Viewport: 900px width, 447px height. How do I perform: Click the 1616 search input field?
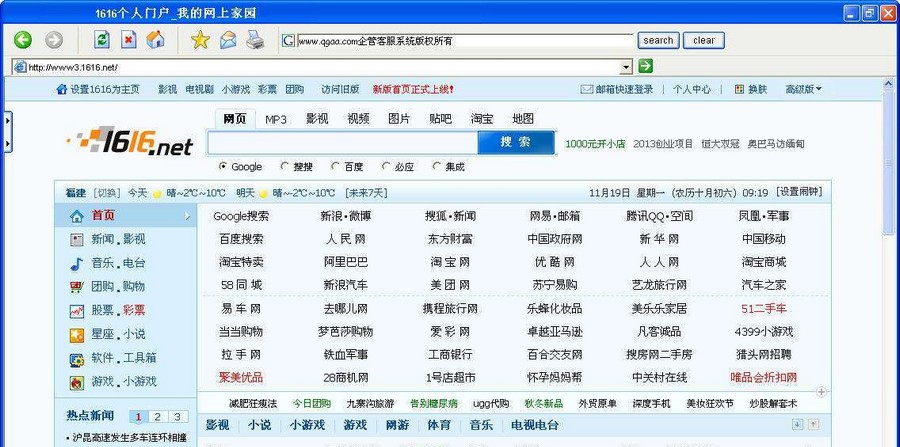[x=342, y=143]
